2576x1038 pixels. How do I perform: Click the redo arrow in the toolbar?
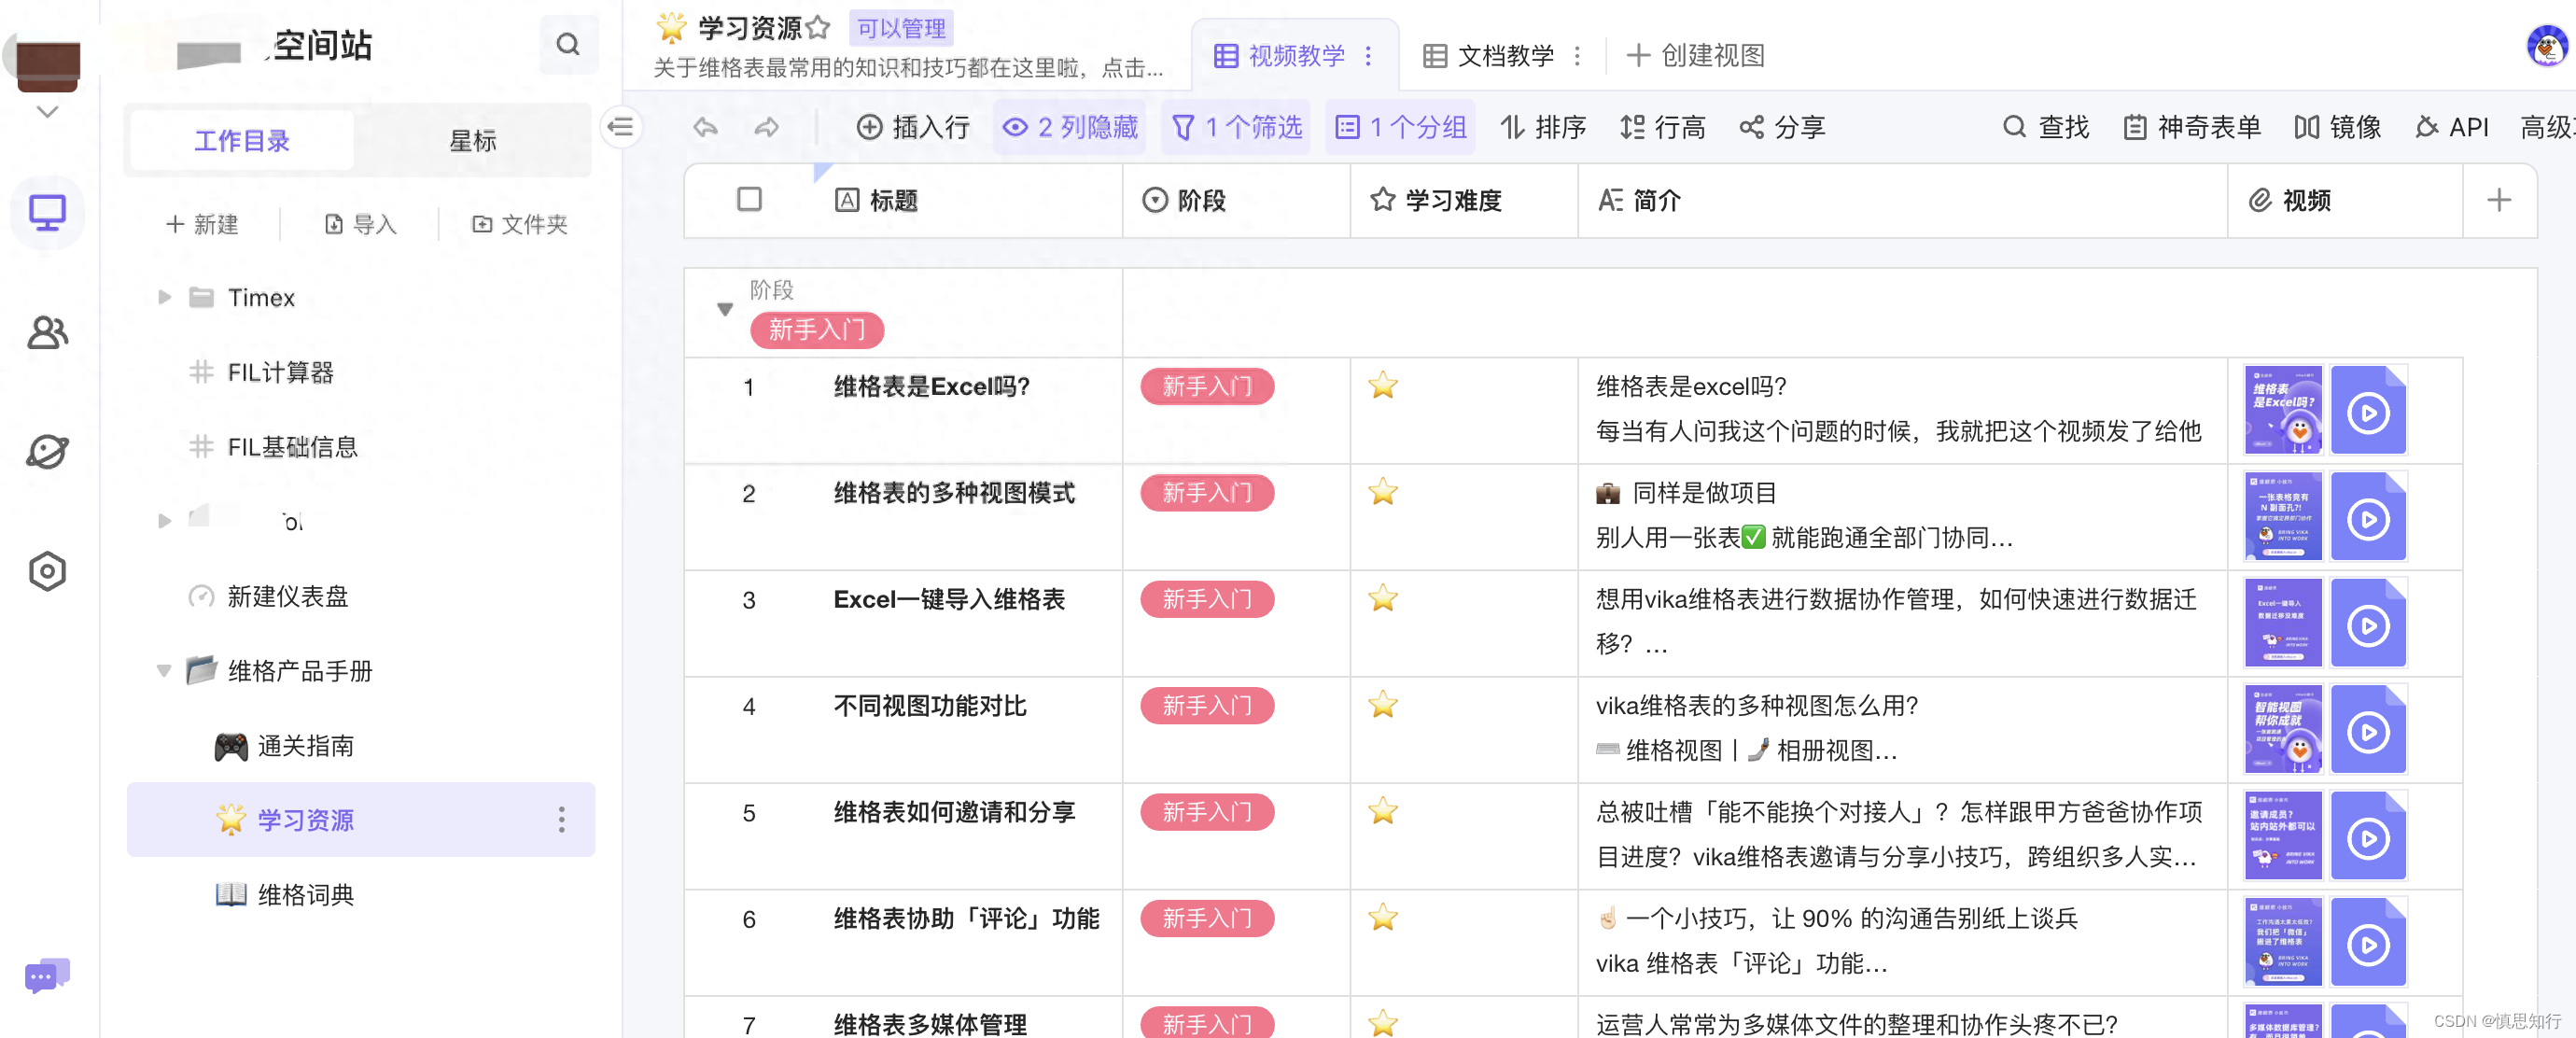click(x=766, y=127)
